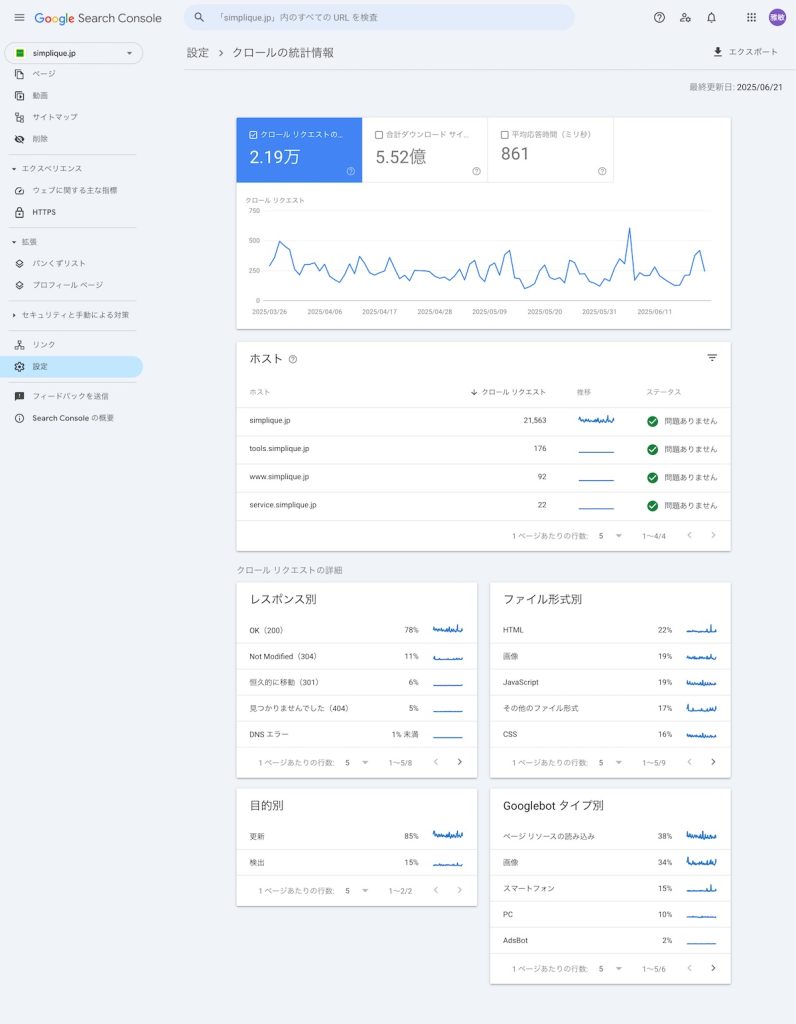This screenshot has height=1024, width=796.
Task: Click the sort arrow on クロール リクエスト column
Action: coord(474,392)
